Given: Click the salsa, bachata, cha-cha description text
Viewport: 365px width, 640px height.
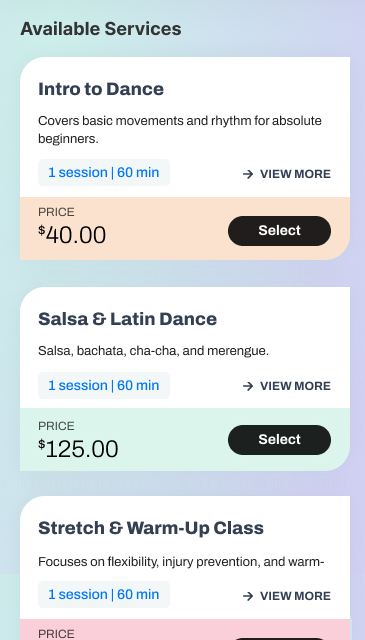Looking at the screenshot, I should click(x=154, y=351).
